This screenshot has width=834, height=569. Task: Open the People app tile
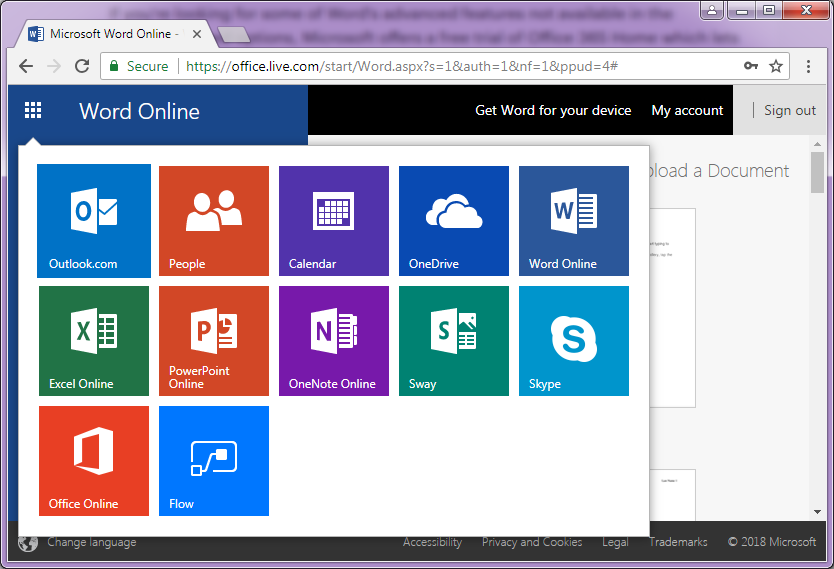[214, 221]
